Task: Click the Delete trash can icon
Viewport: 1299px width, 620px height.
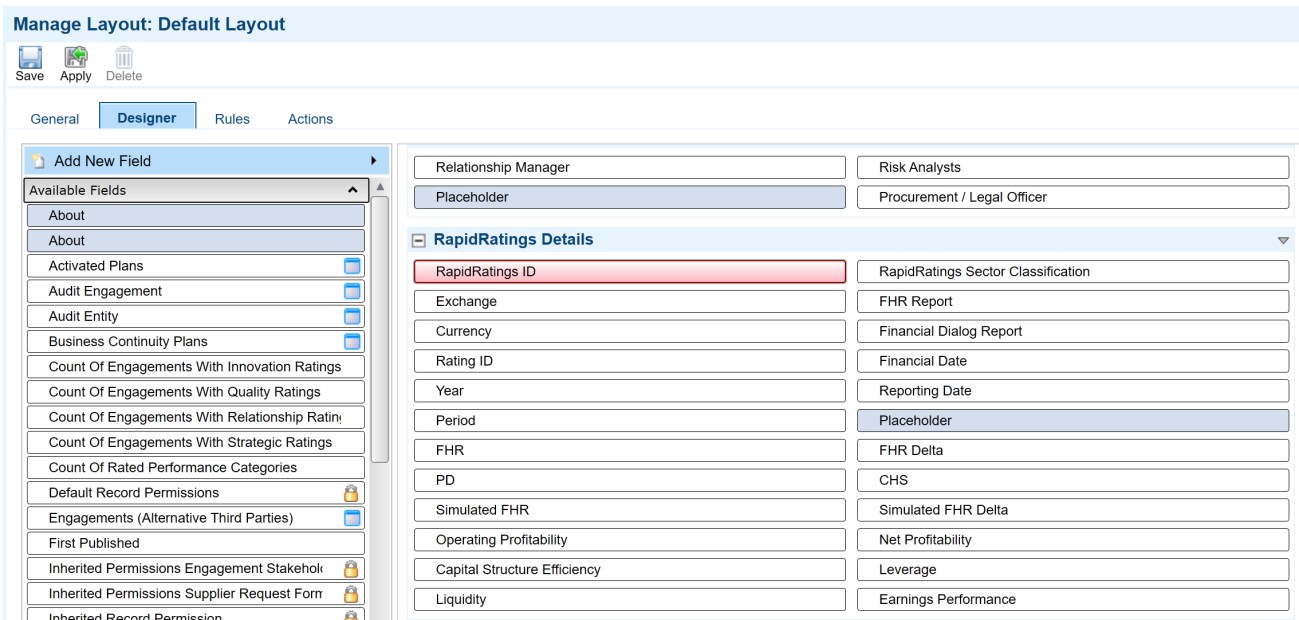Action: coord(125,58)
